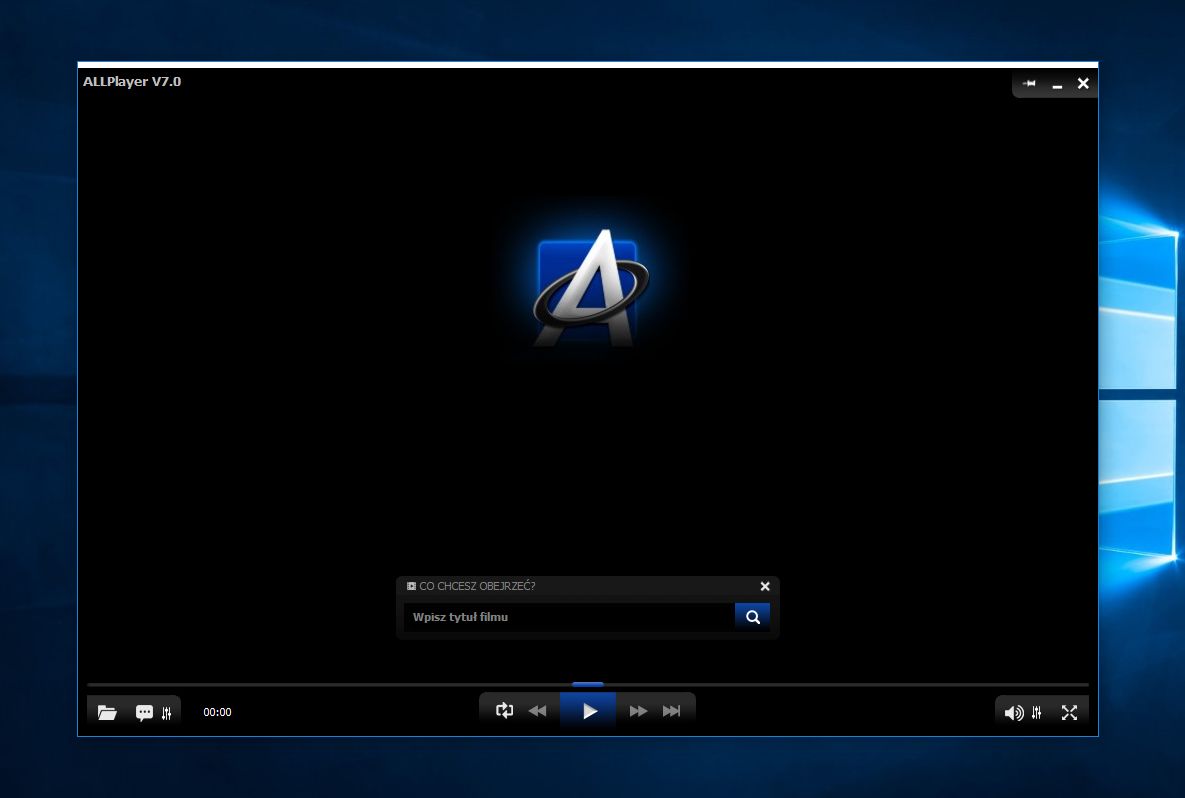Open a file with the folder icon
Viewport: 1185px width, 798px height.
pos(107,713)
